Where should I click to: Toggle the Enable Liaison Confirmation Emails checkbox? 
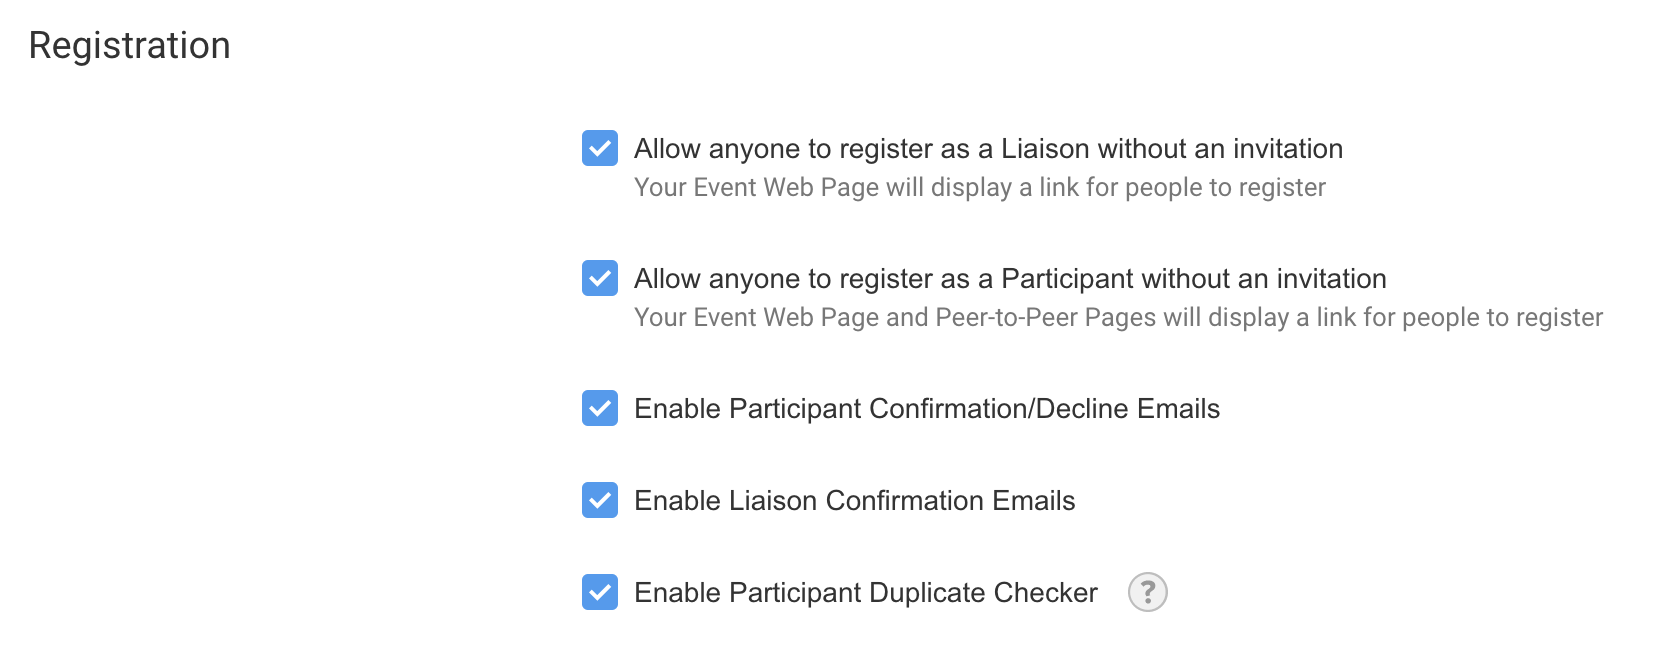tap(600, 501)
